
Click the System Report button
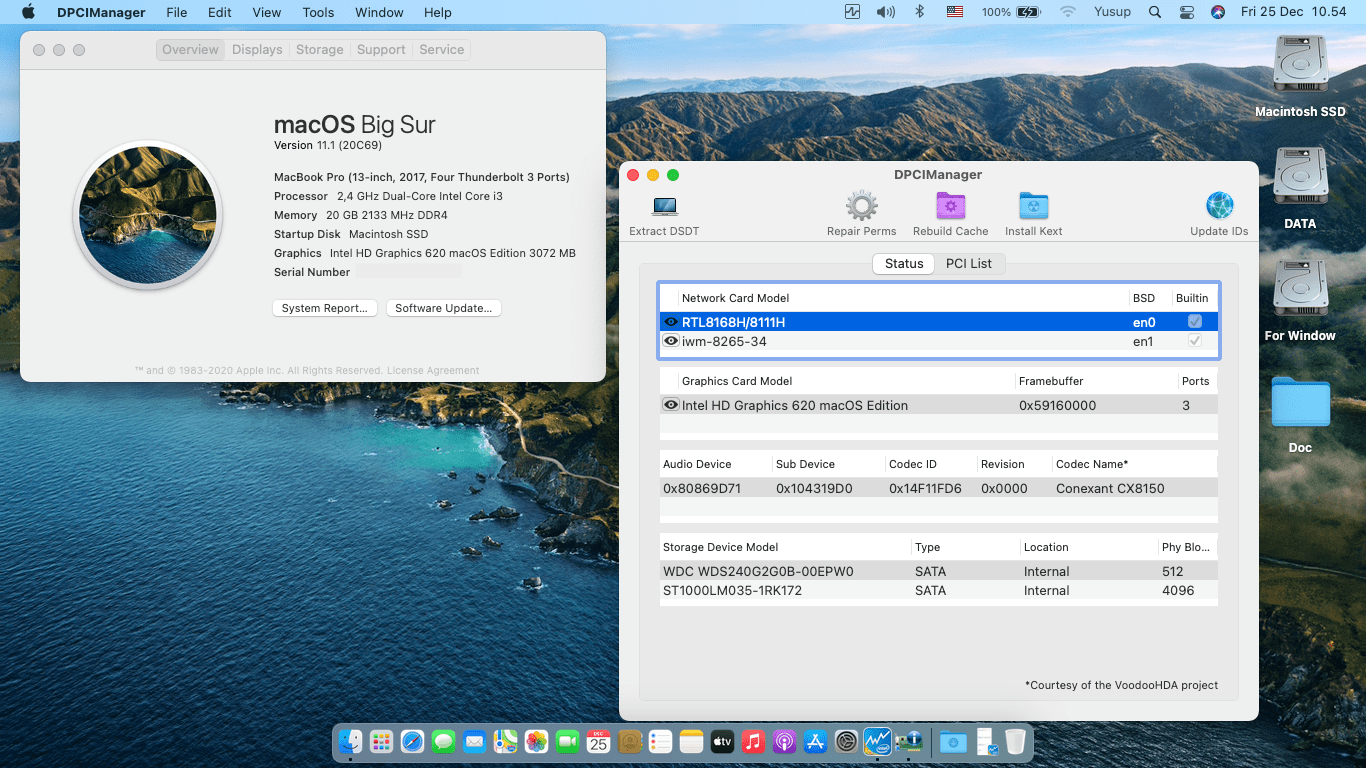[x=325, y=308]
